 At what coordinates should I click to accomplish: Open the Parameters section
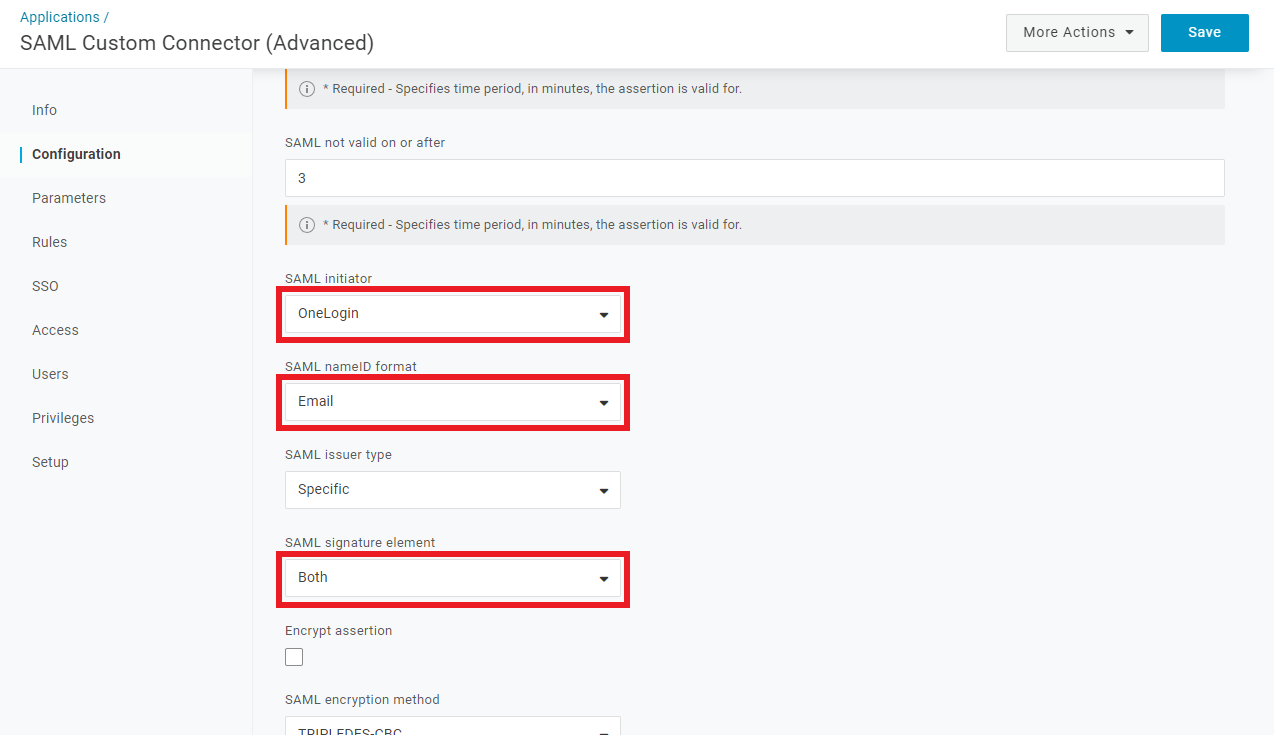coord(69,198)
